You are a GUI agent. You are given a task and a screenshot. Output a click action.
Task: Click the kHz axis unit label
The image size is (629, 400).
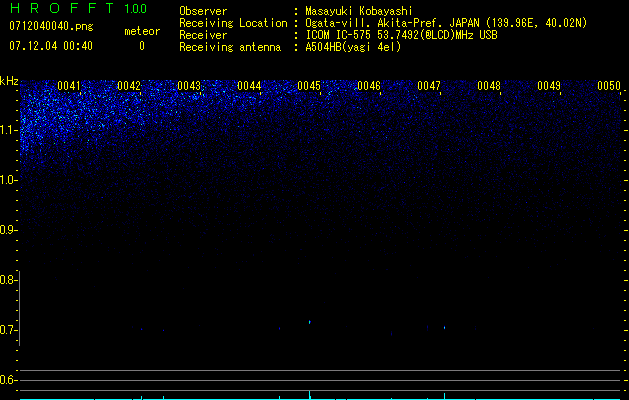tap(9, 81)
